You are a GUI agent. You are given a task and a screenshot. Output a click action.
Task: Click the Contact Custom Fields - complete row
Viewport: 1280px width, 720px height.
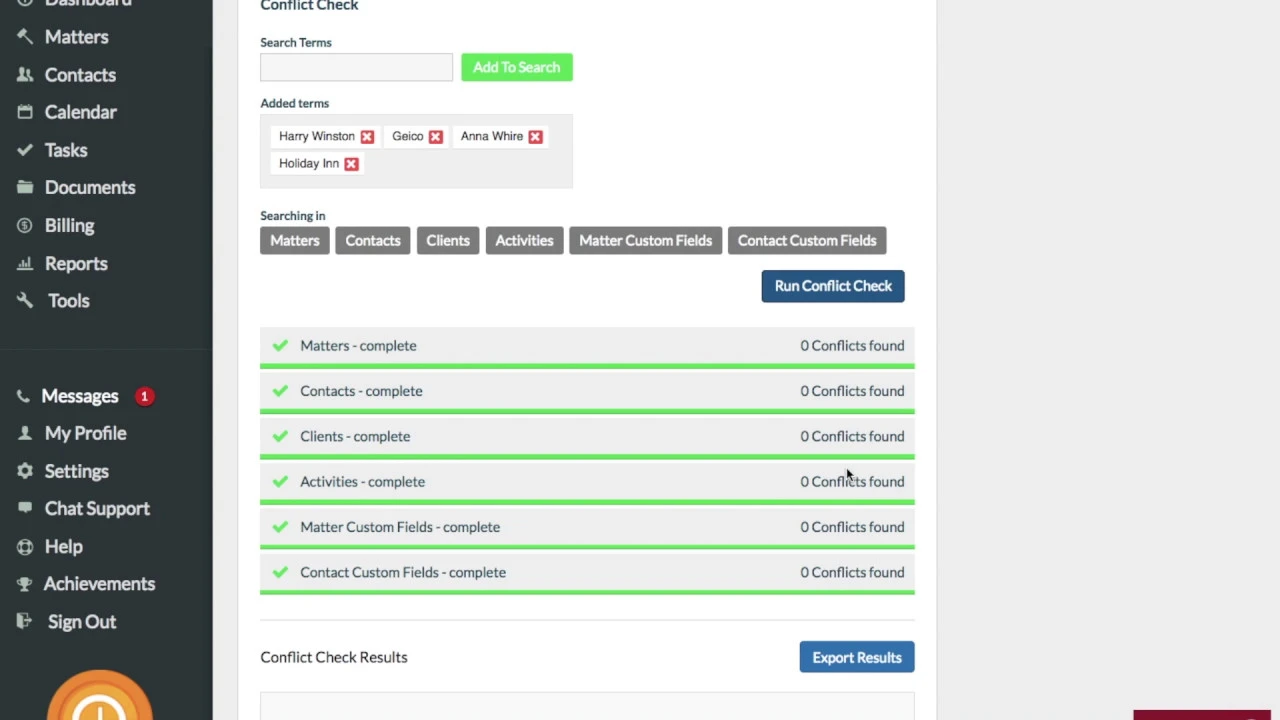(x=587, y=572)
